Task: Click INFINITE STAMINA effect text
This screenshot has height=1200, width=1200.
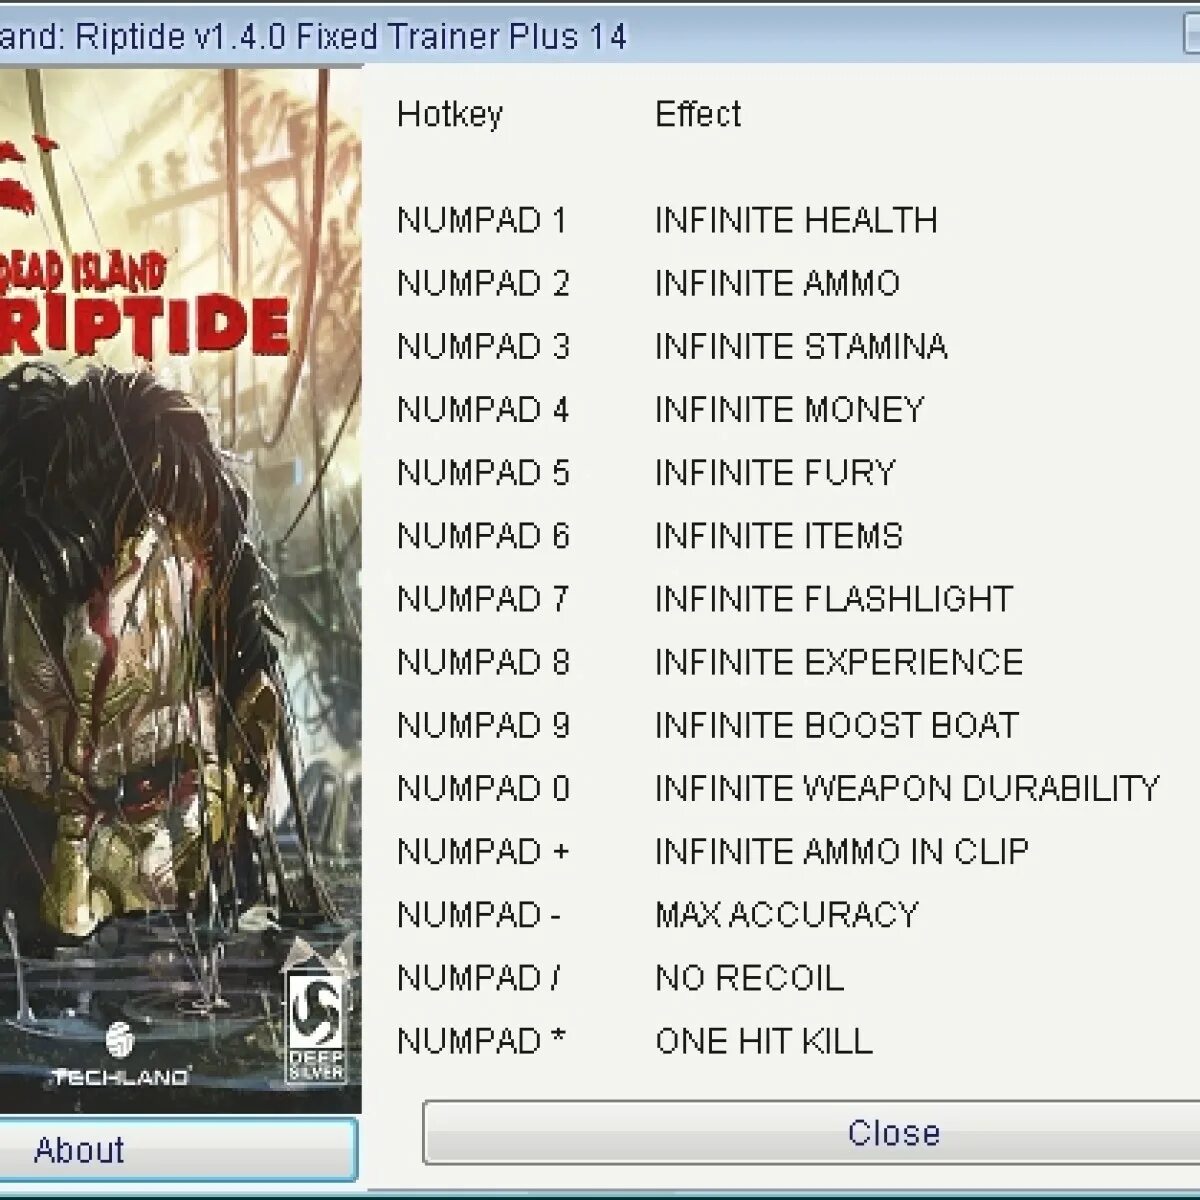Action: [x=801, y=346]
